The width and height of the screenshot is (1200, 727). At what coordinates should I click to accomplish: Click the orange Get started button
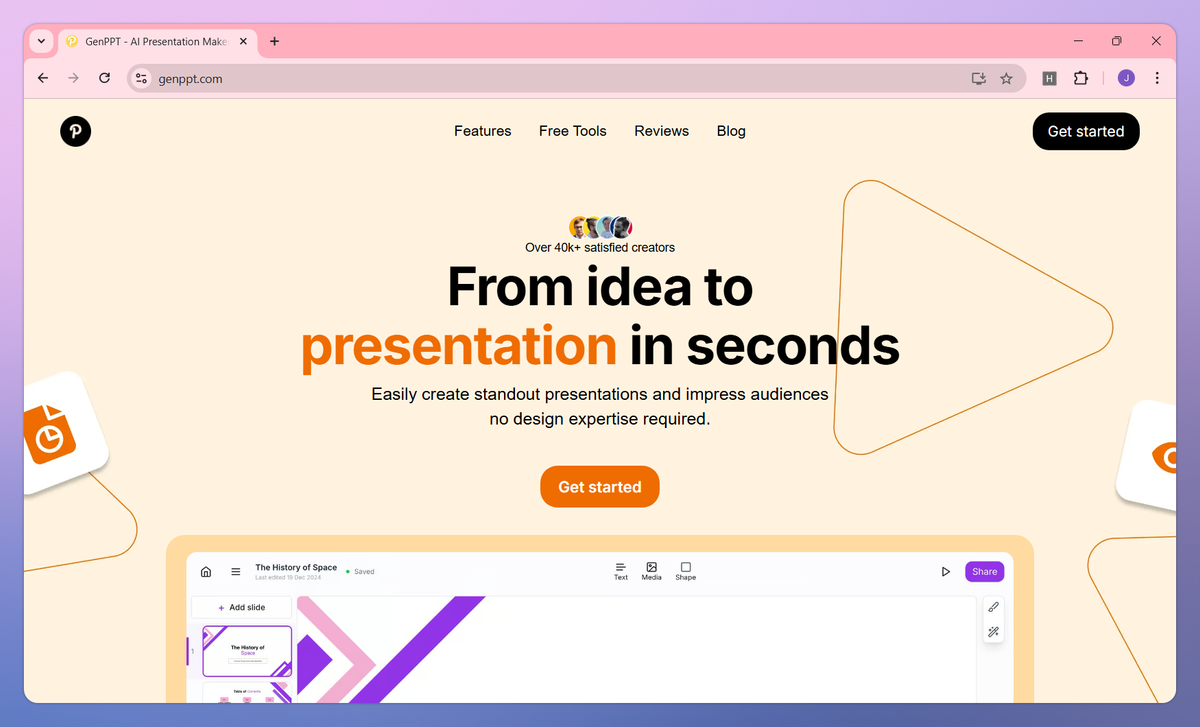[600, 487]
